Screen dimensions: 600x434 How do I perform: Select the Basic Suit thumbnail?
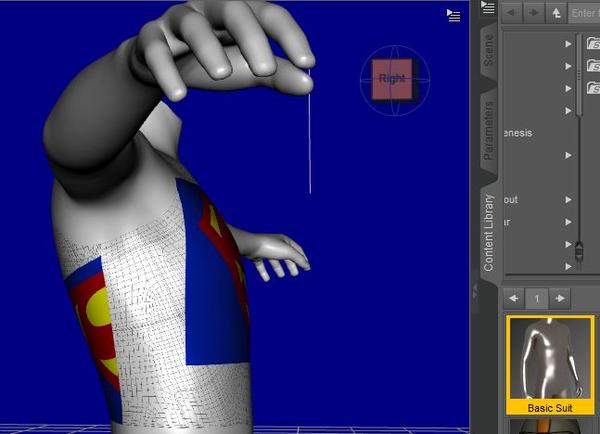[x=550, y=365]
